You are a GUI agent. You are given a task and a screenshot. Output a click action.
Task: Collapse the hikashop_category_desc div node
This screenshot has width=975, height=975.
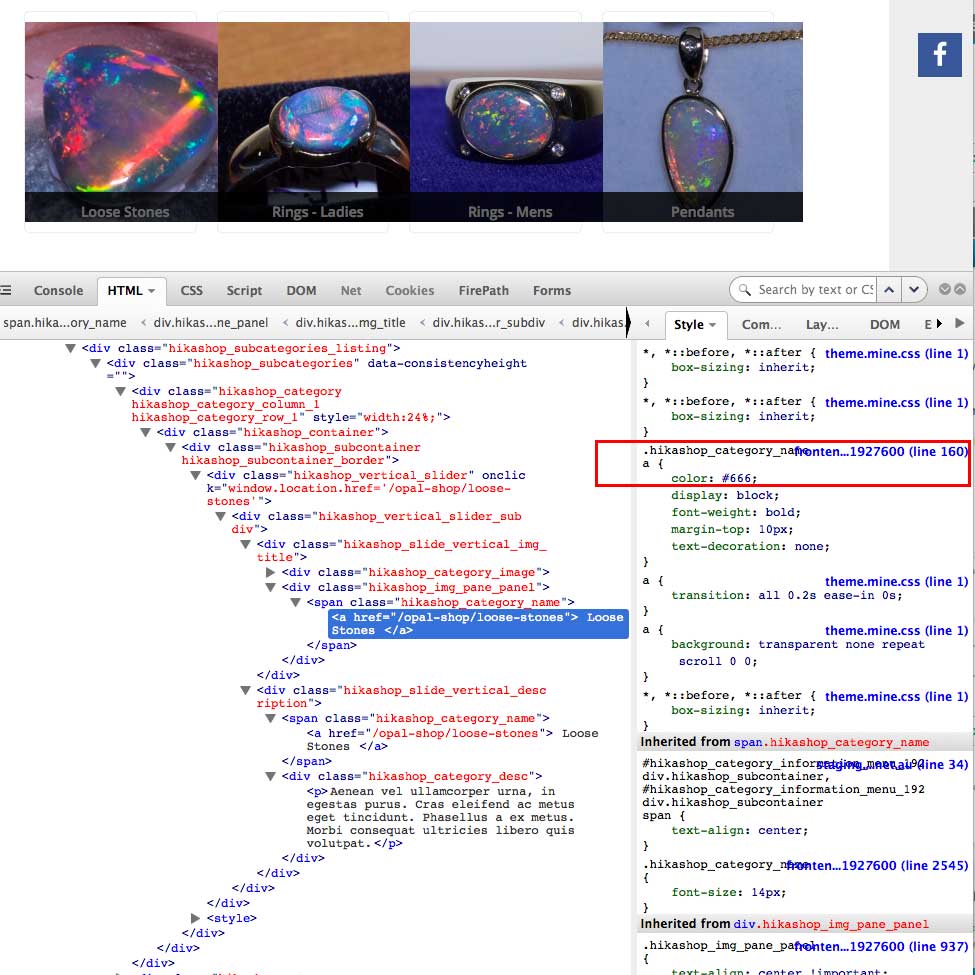270,776
